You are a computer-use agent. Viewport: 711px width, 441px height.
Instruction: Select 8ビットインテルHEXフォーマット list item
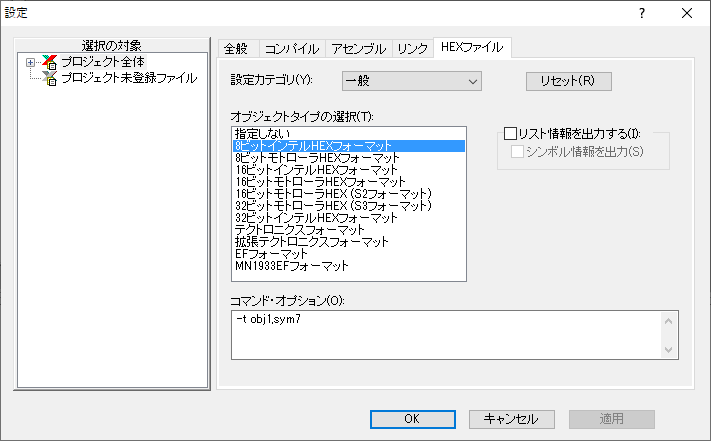(349, 146)
